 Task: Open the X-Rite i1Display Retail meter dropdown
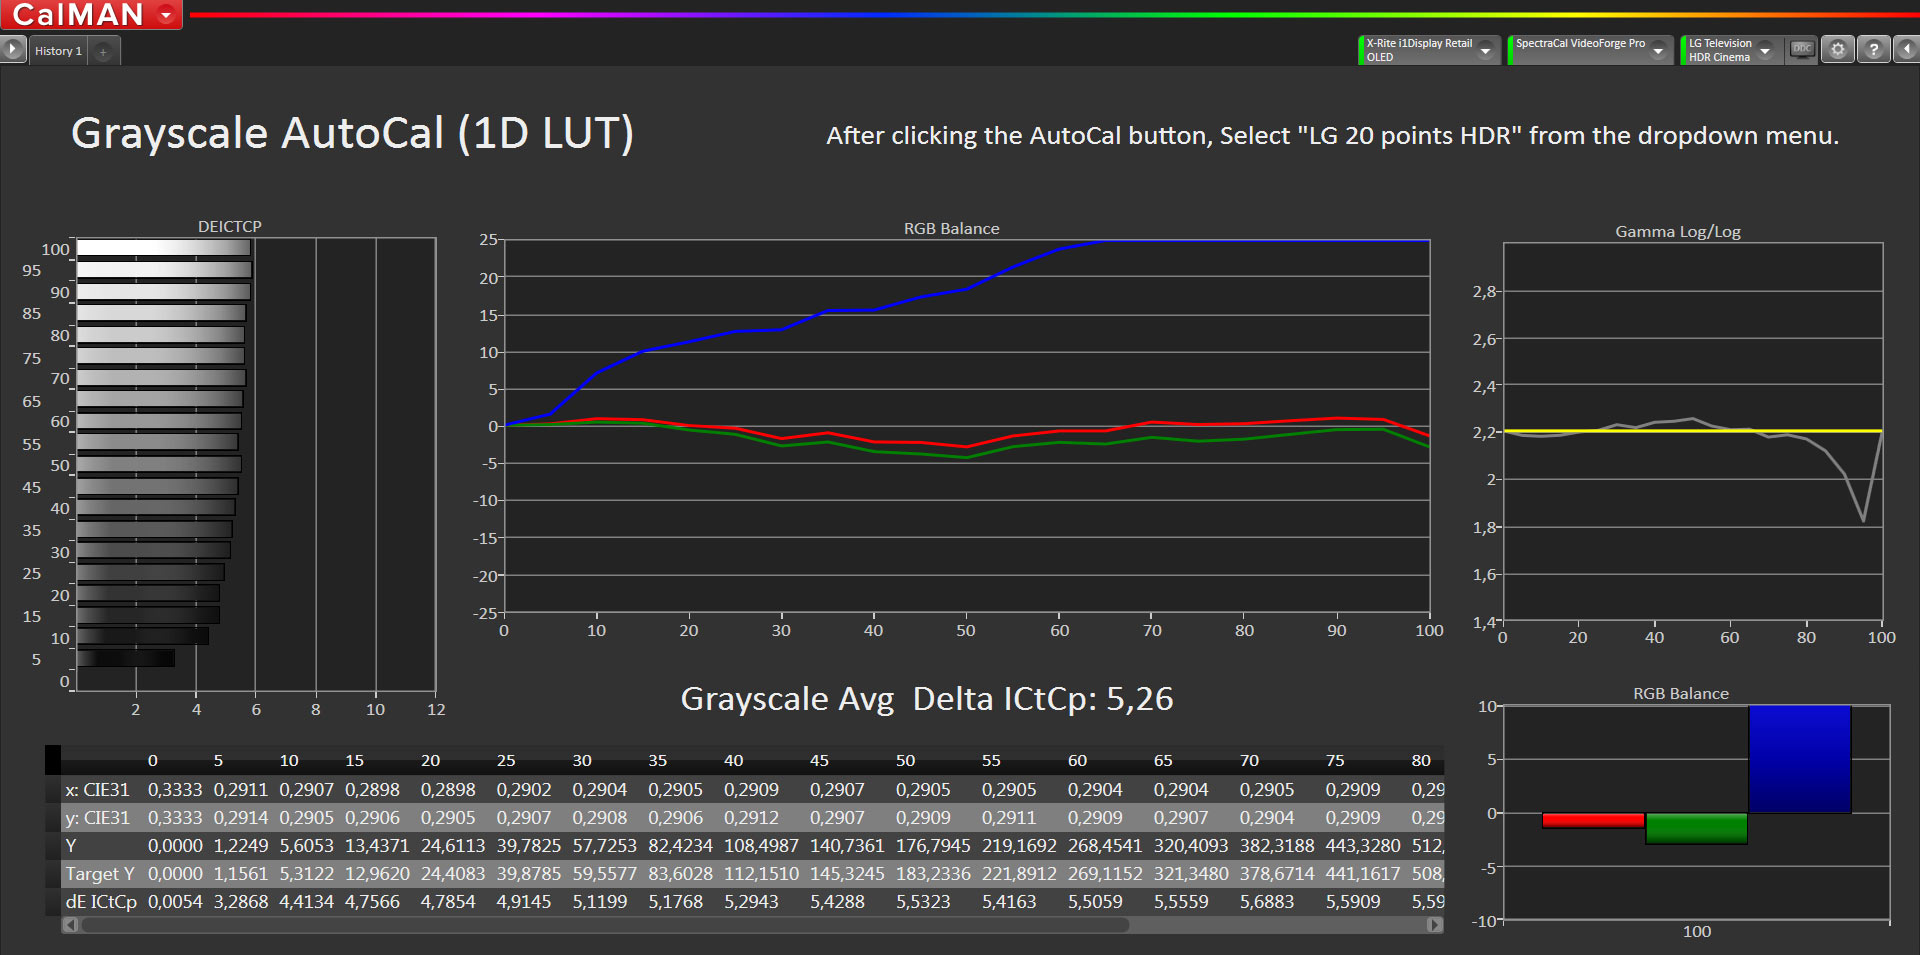point(1486,50)
